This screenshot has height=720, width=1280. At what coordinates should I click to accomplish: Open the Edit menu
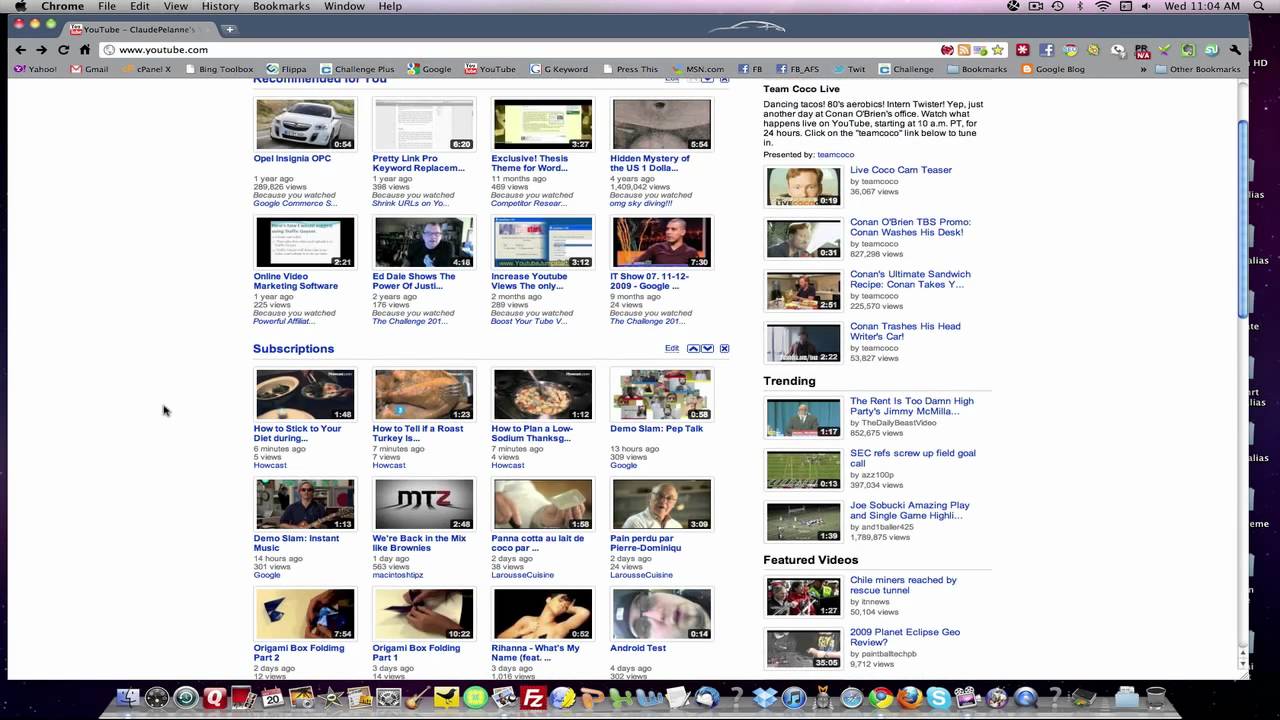pyautogui.click(x=140, y=6)
